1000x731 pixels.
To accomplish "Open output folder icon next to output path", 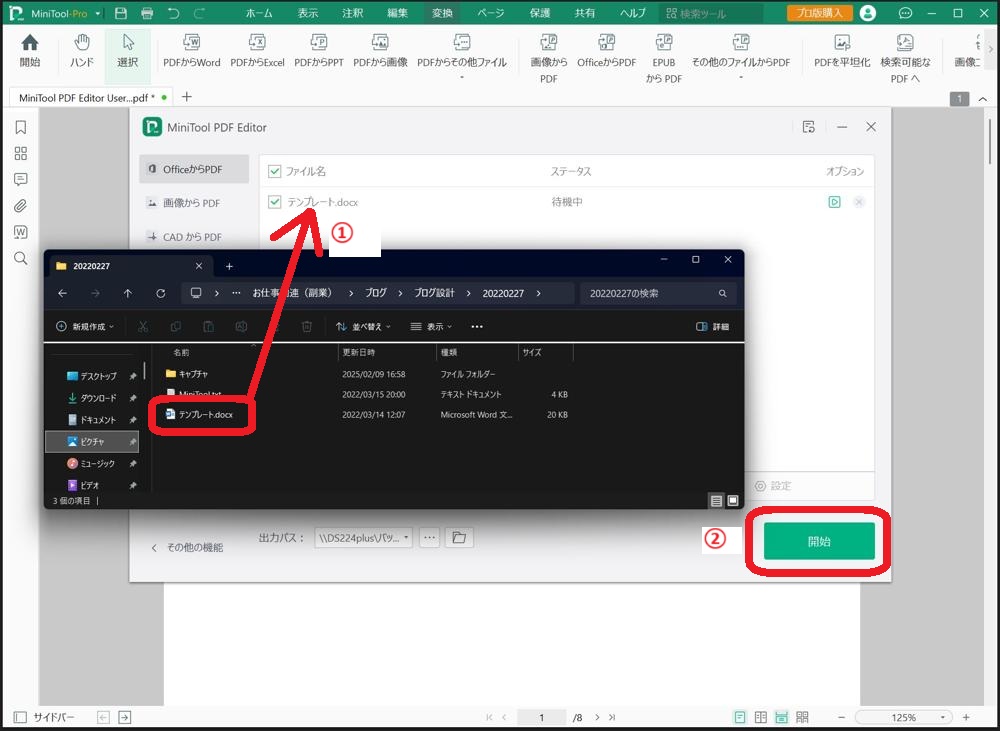I will pos(459,538).
